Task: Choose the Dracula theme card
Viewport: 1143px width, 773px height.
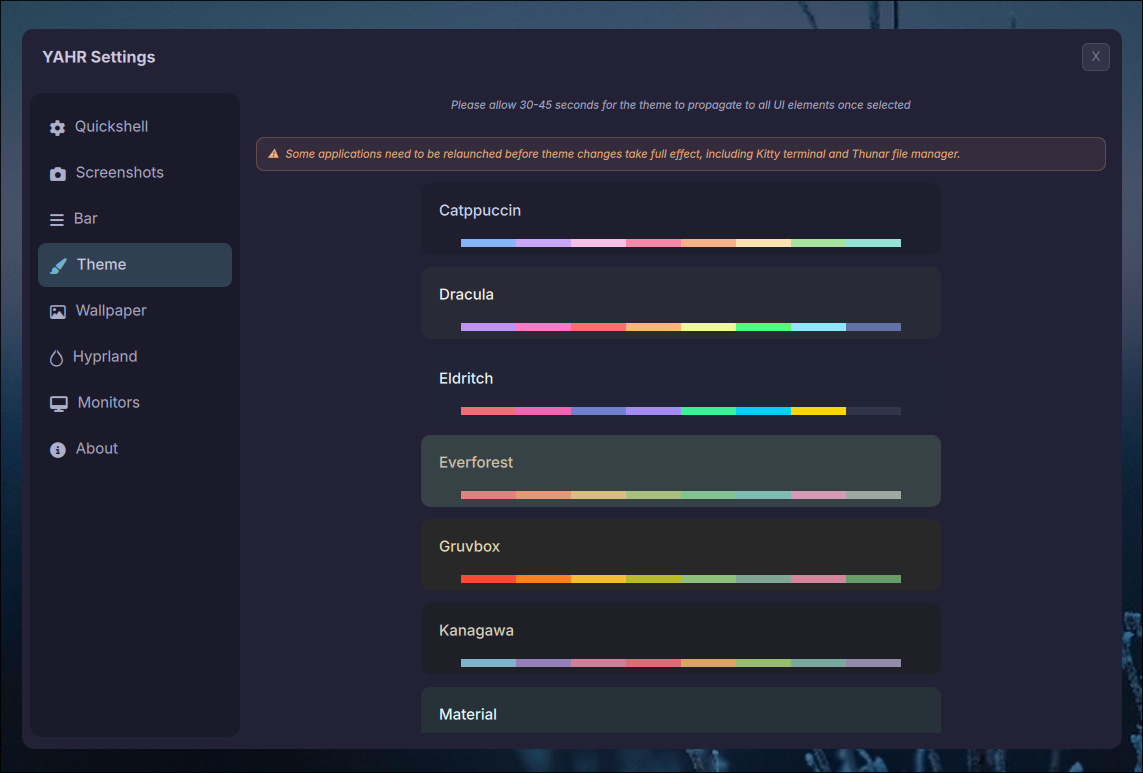Action: pyautogui.click(x=680, y=303)
